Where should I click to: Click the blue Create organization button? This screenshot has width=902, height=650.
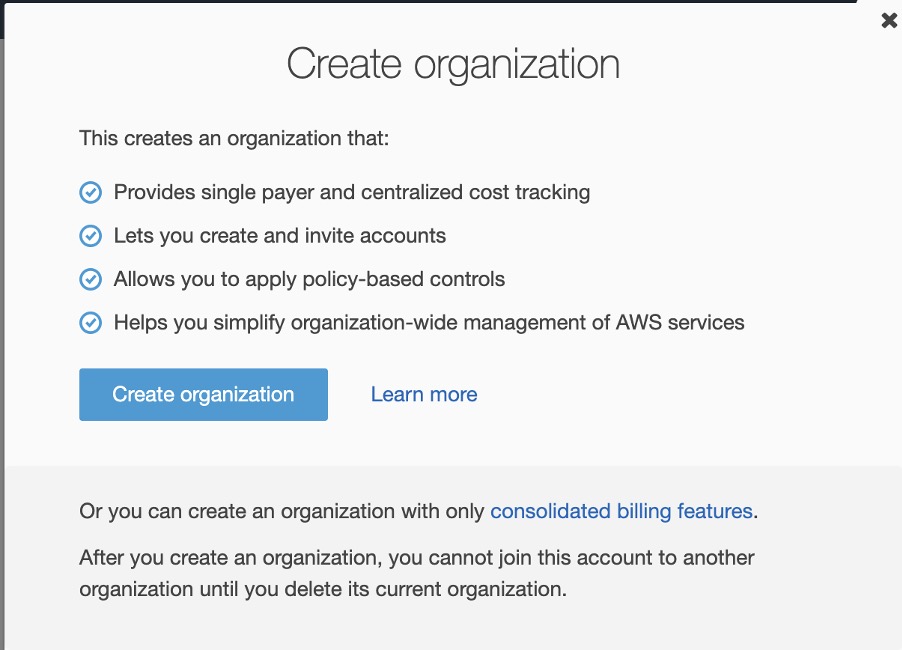pos(203,394)
